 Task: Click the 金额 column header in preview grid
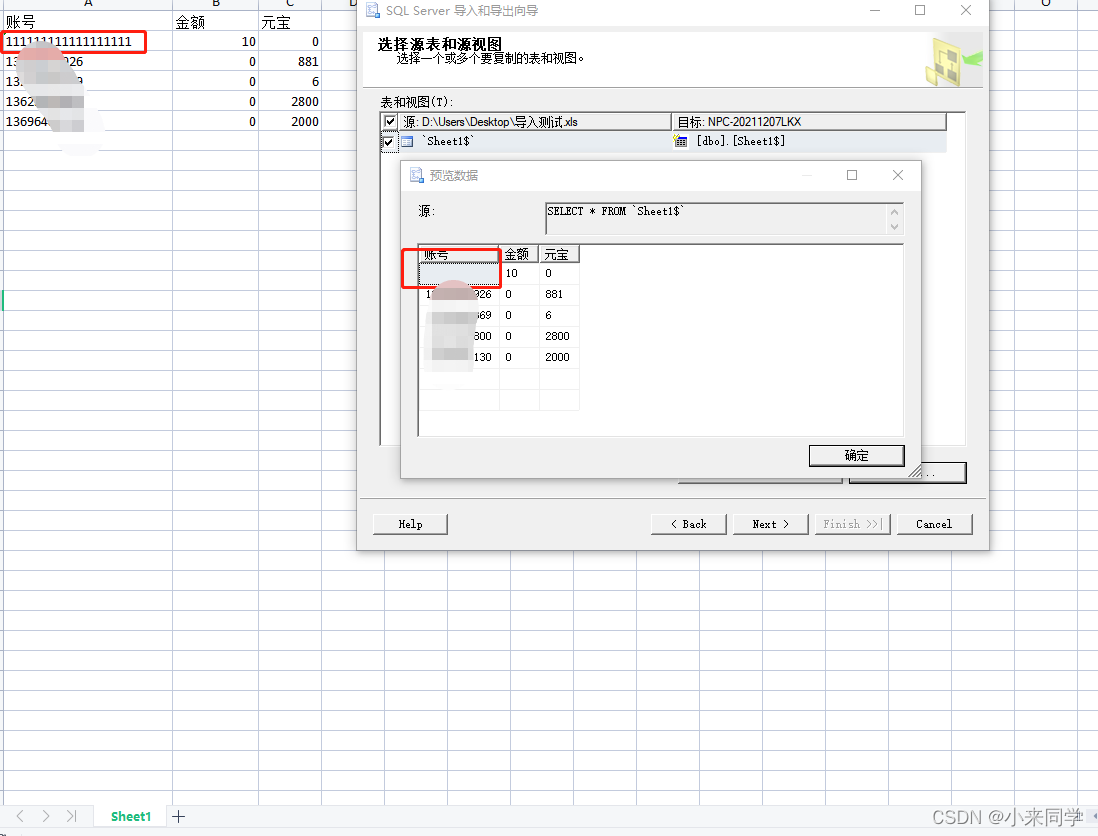tap(519, 254)
